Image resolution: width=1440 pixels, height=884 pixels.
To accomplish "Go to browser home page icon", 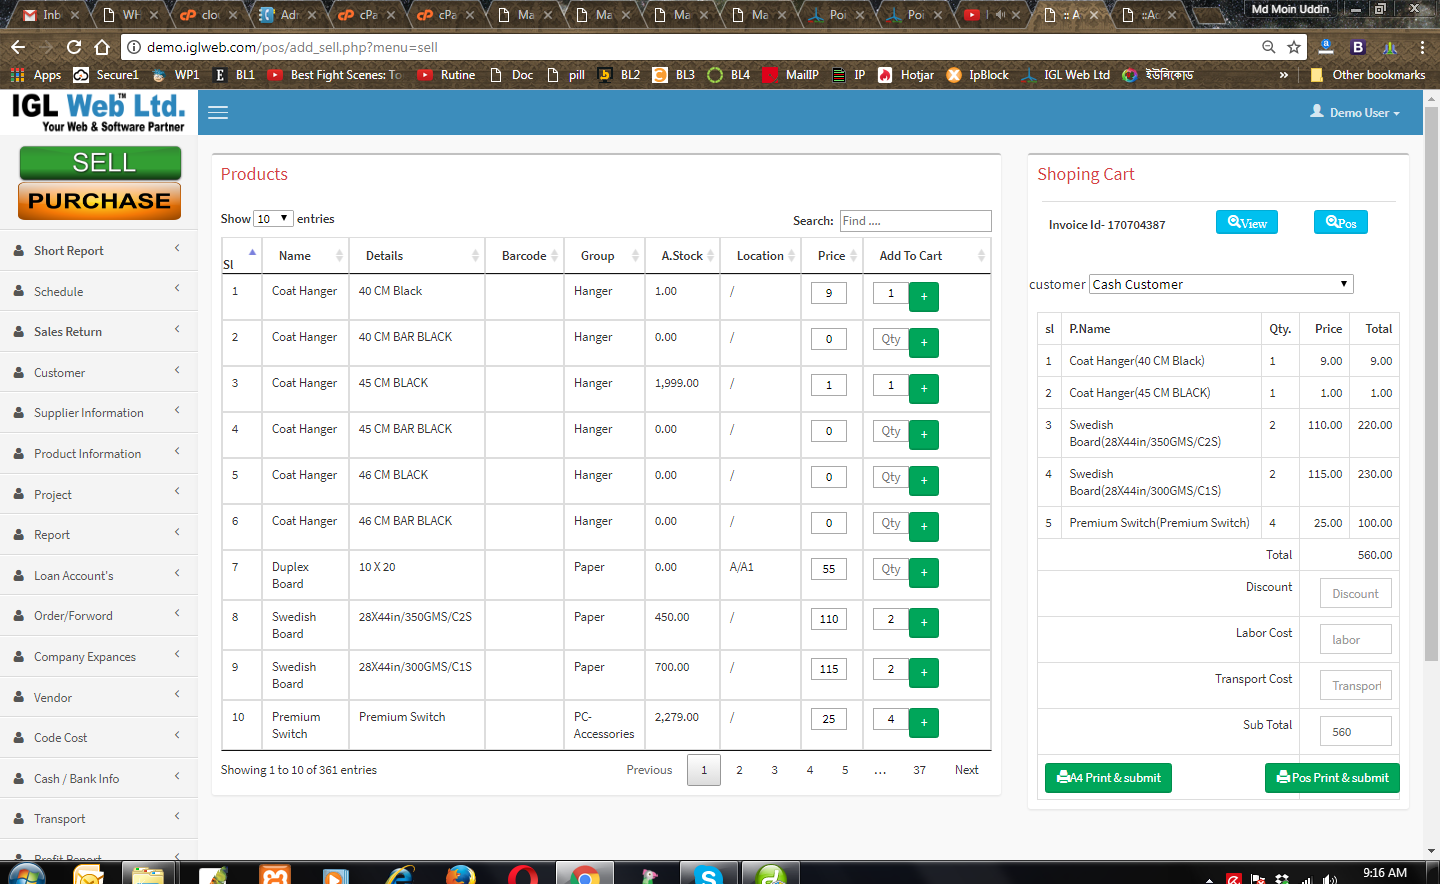I will (102, 47).
